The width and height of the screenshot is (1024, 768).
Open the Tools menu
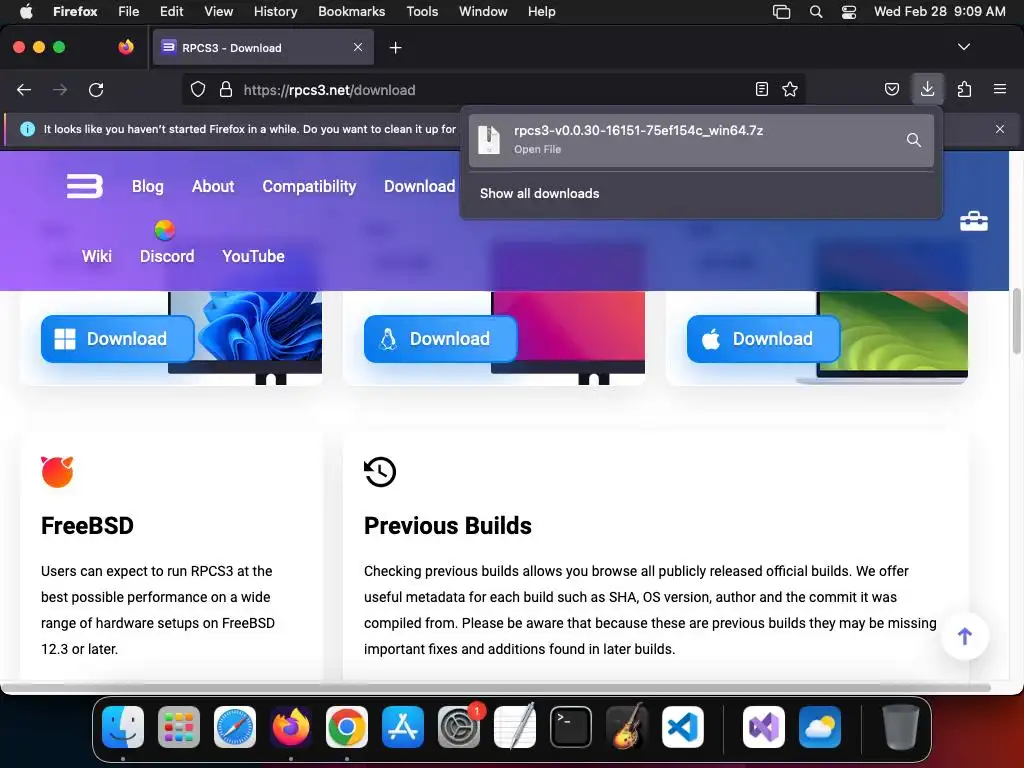tap(422, 12)
